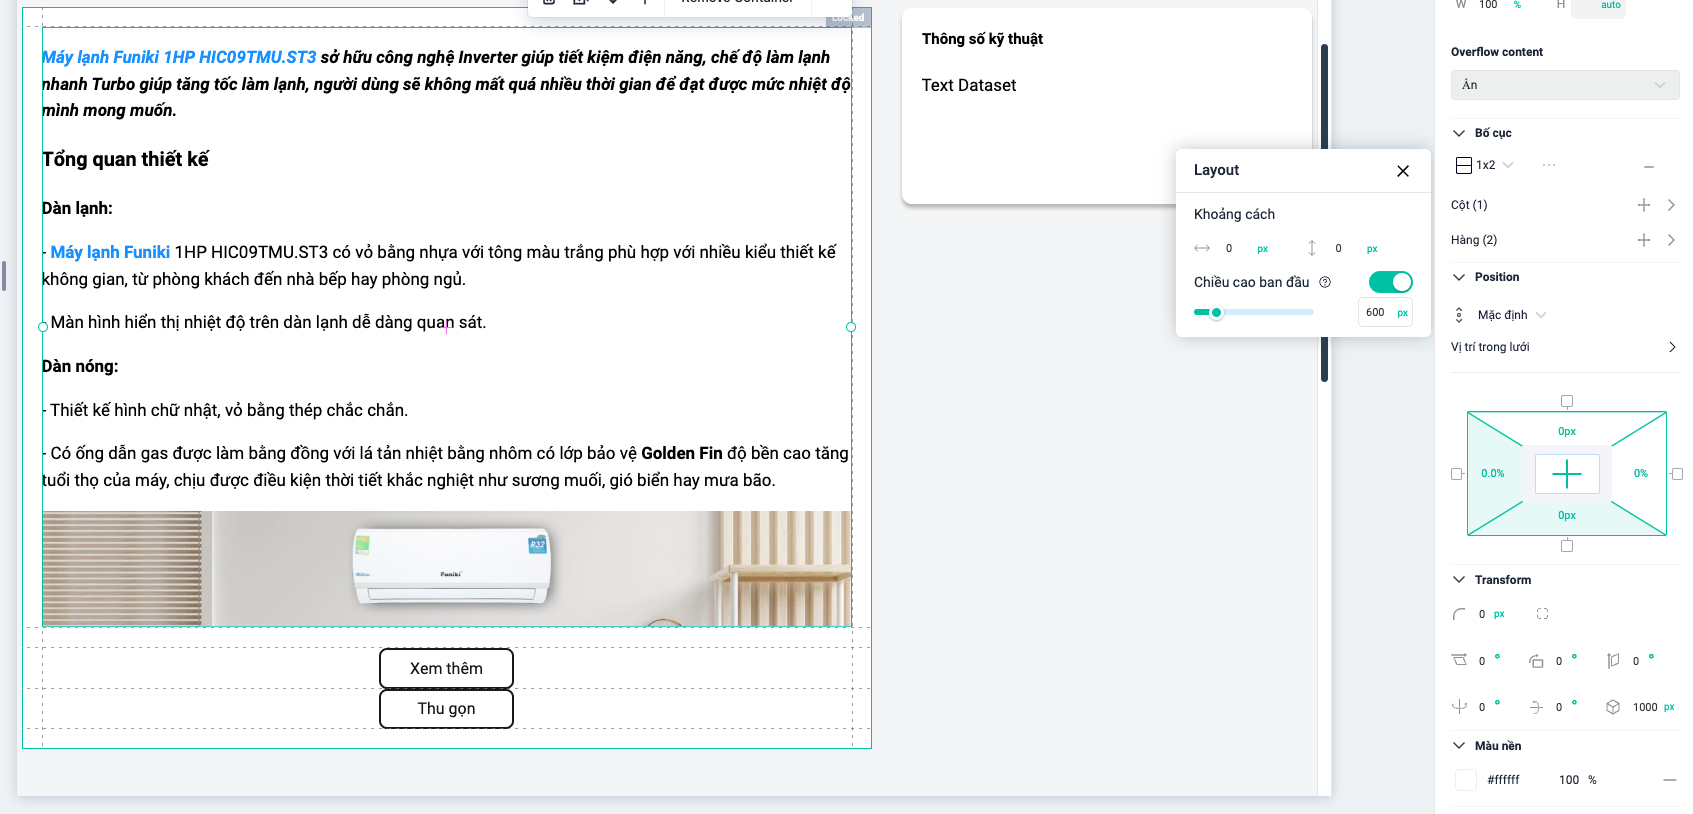Click the add row plus icon for Hàng

coord(1643,240)
